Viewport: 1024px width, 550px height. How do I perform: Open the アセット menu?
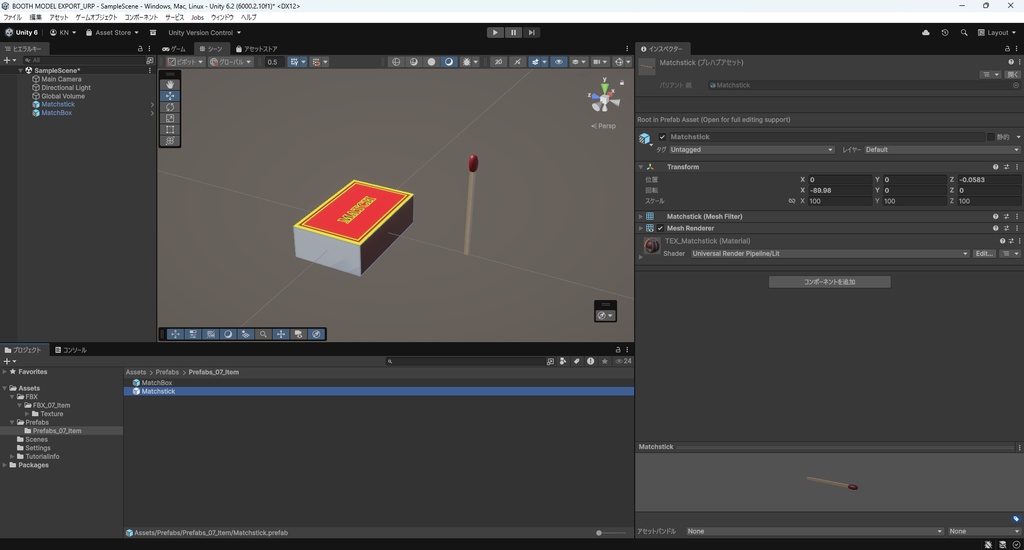[x=59, y=18]
